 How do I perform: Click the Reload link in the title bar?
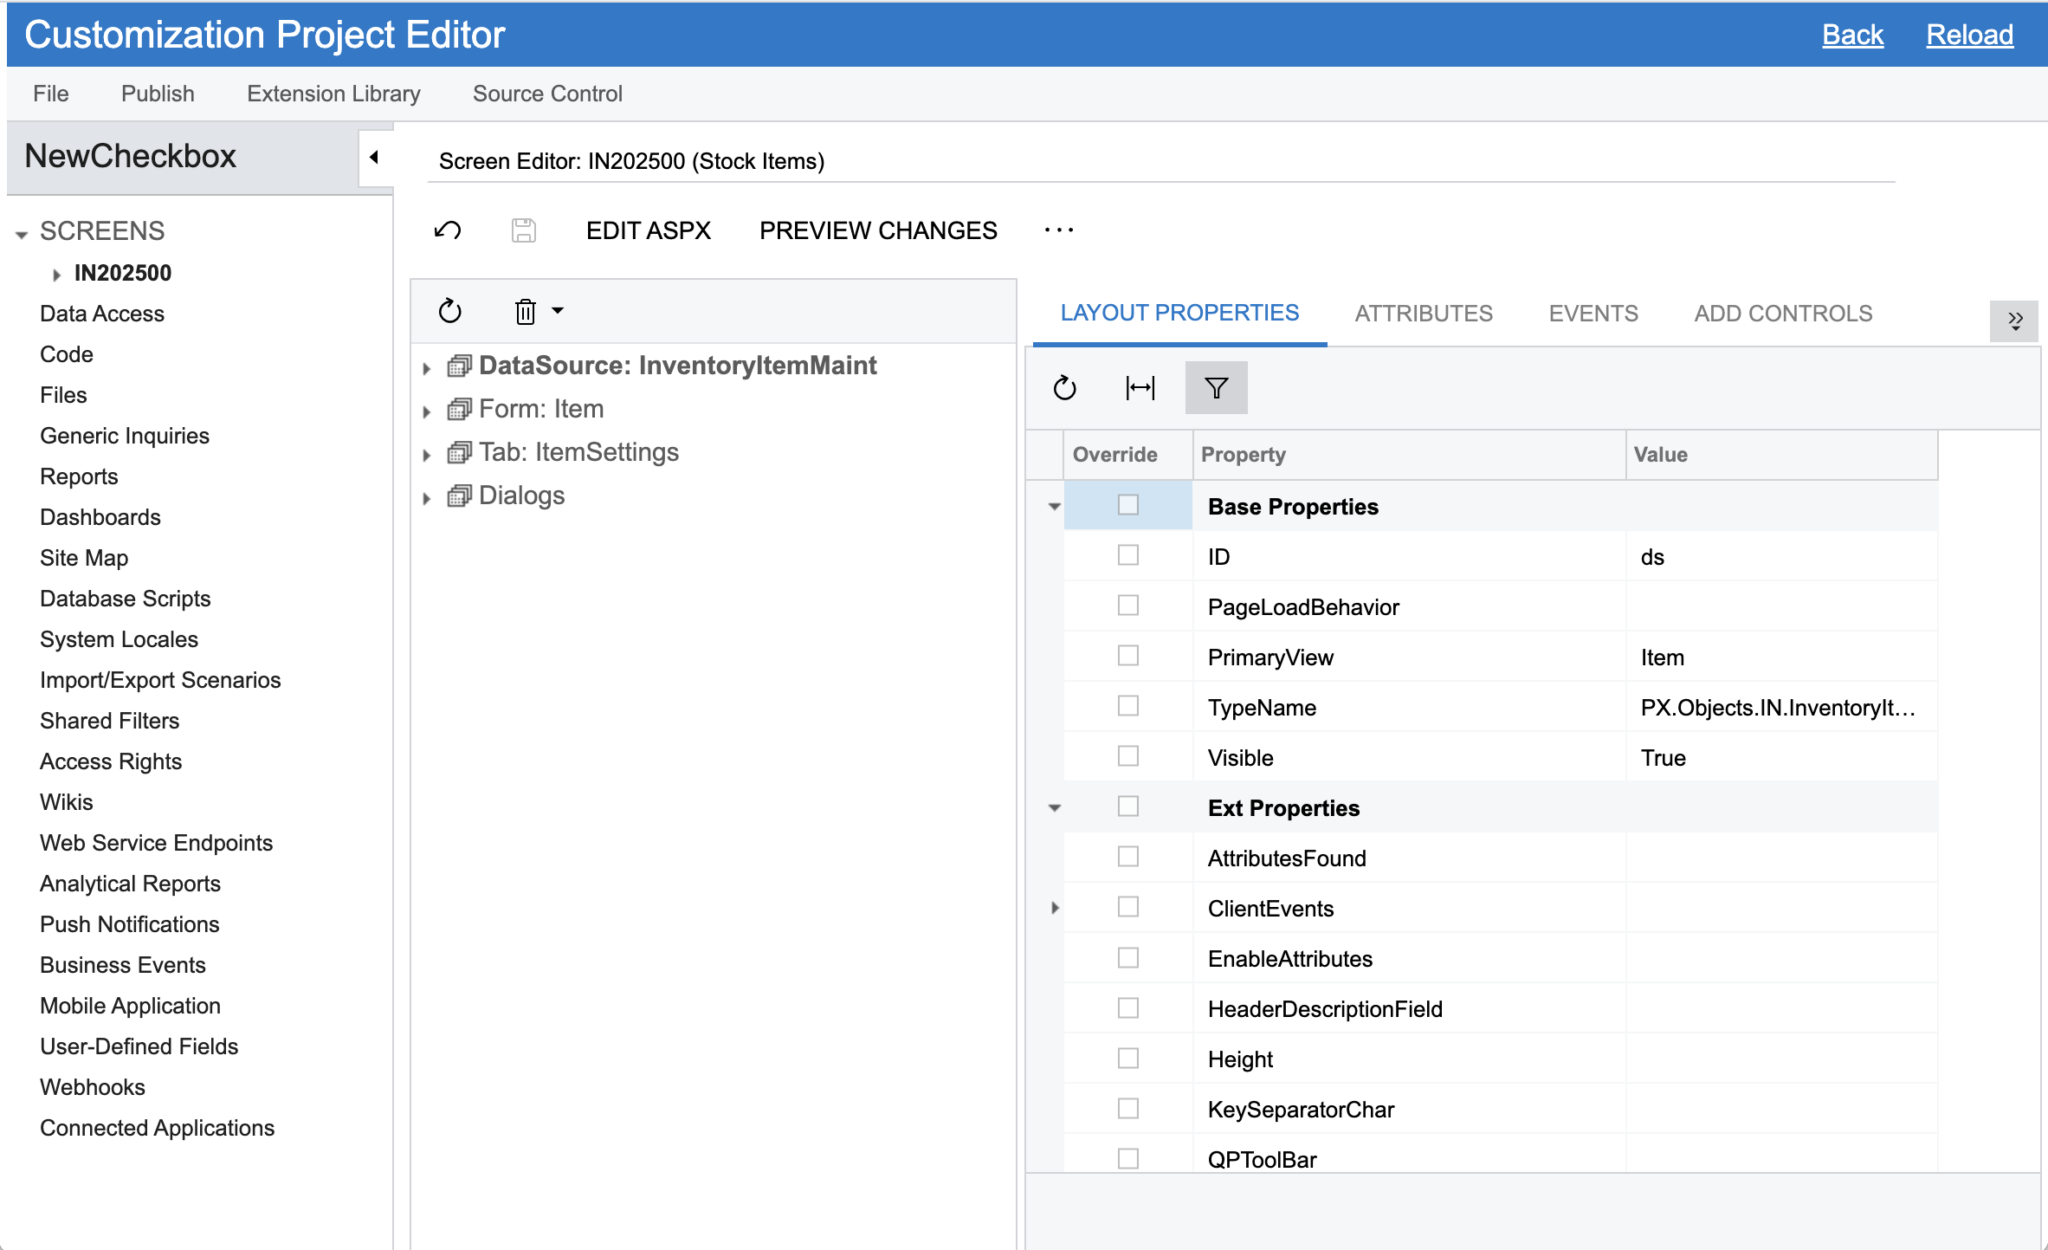(1968, 33)
